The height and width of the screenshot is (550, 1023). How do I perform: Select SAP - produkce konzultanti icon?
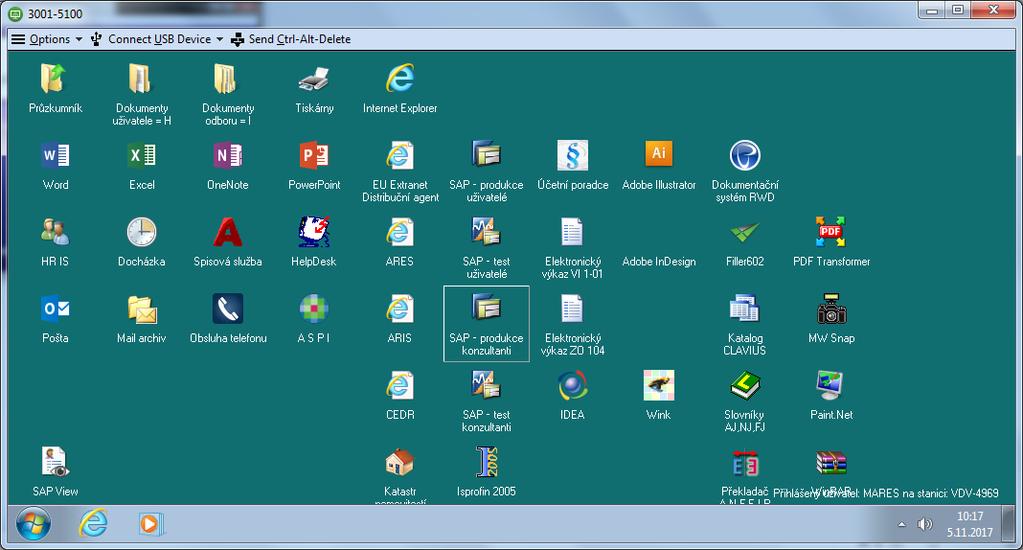coord(486,307)
